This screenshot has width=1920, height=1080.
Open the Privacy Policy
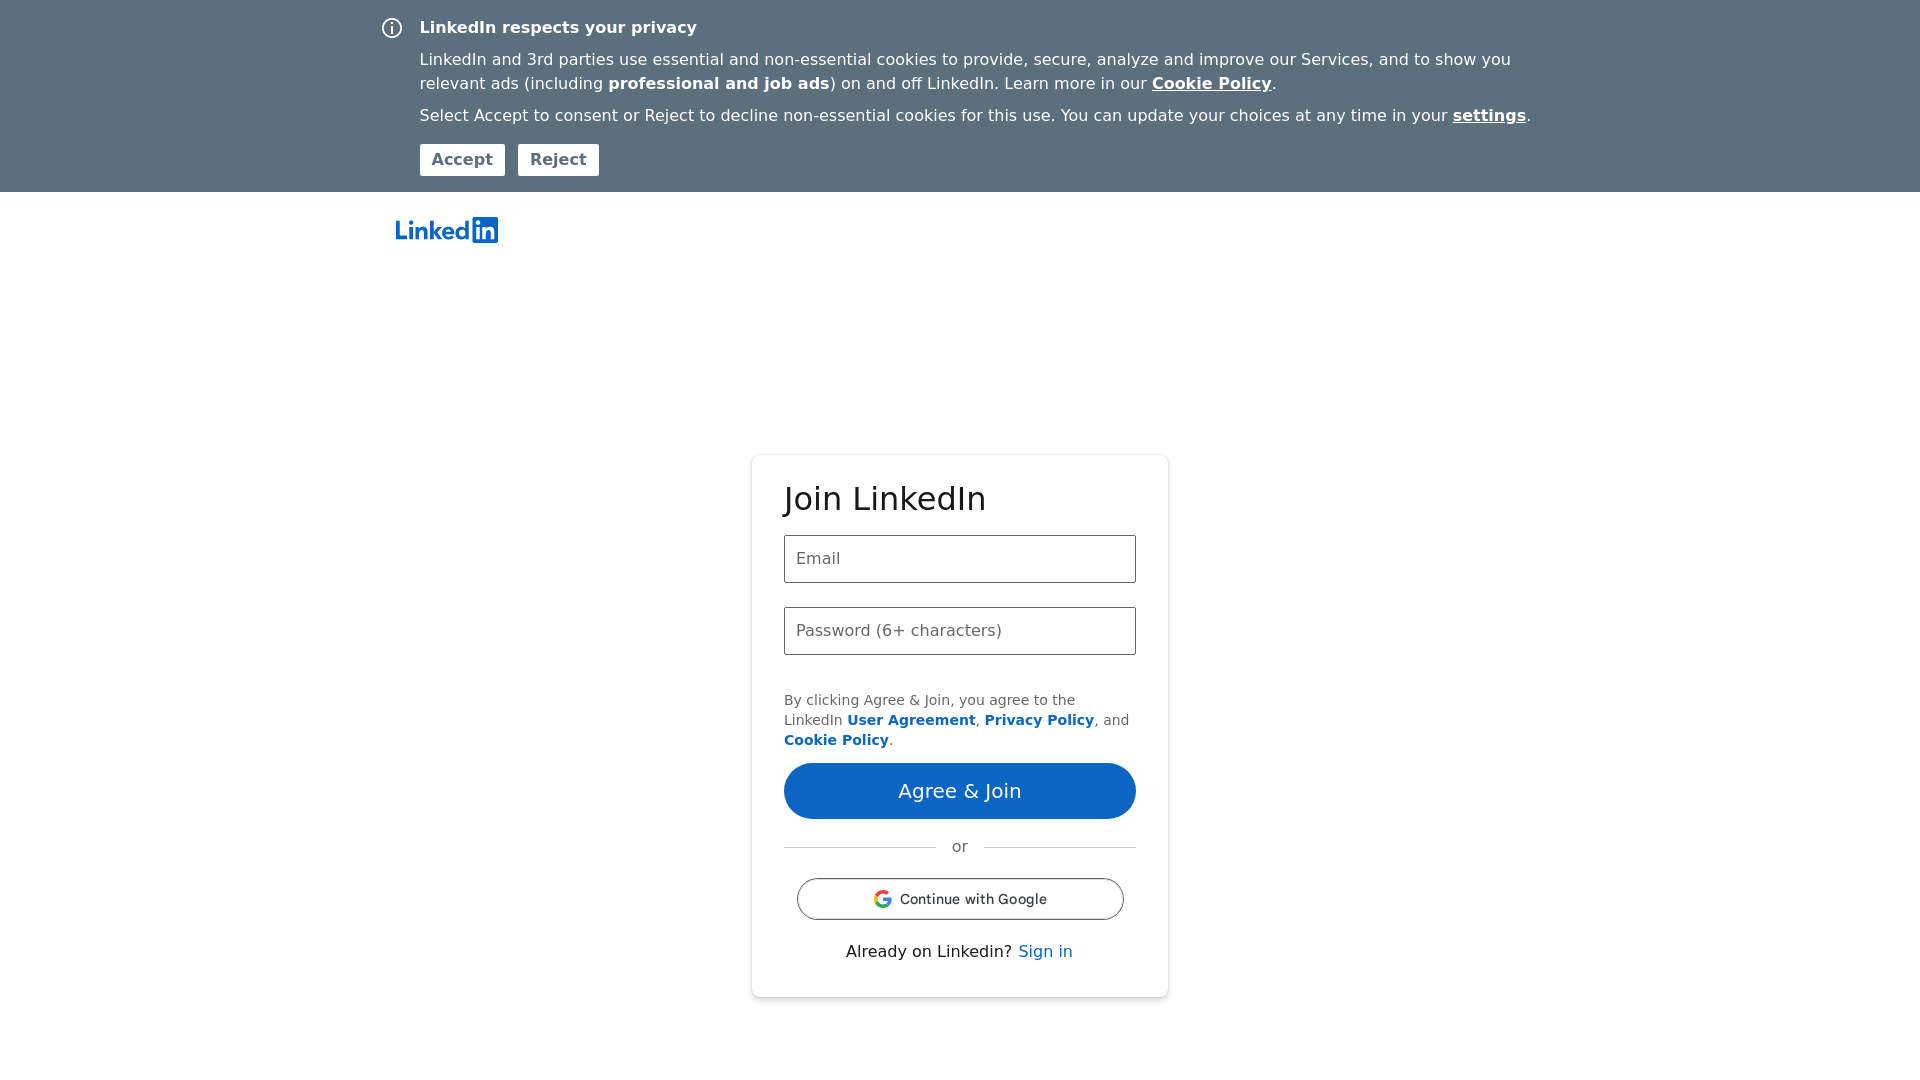tap(1039, 719)
